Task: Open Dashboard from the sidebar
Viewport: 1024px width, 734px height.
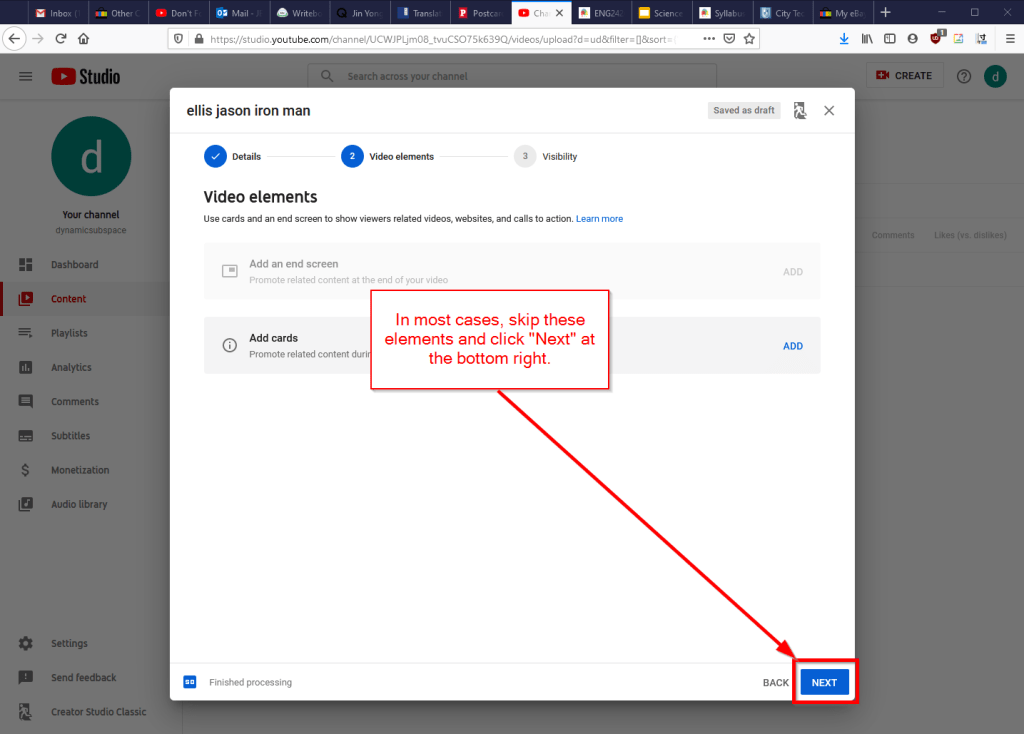Action: 74,265
